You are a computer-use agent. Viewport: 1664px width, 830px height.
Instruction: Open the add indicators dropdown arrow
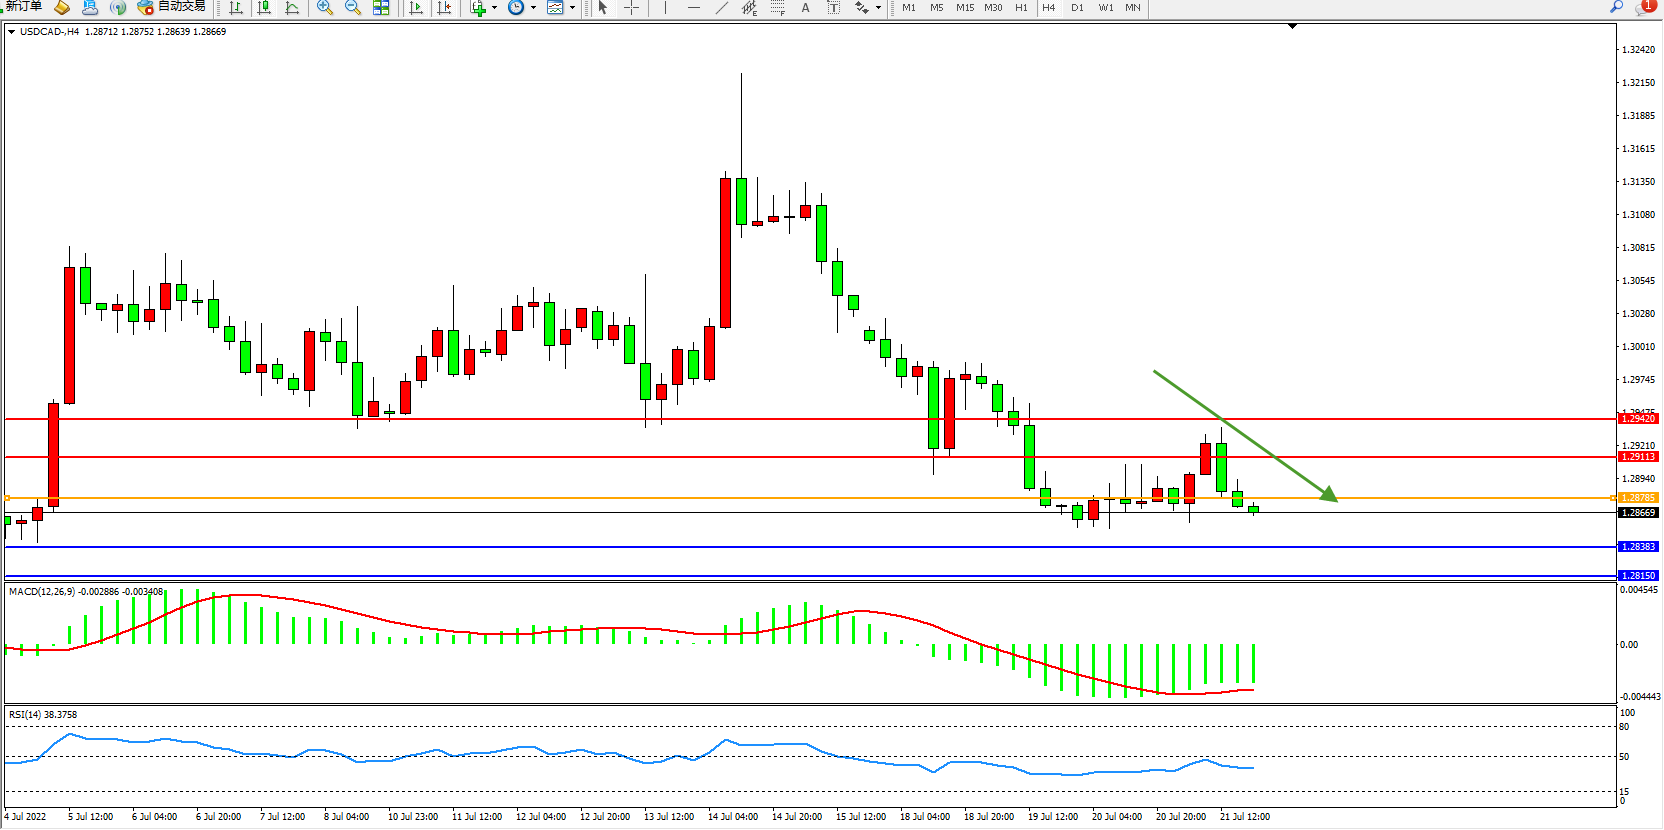494,8
